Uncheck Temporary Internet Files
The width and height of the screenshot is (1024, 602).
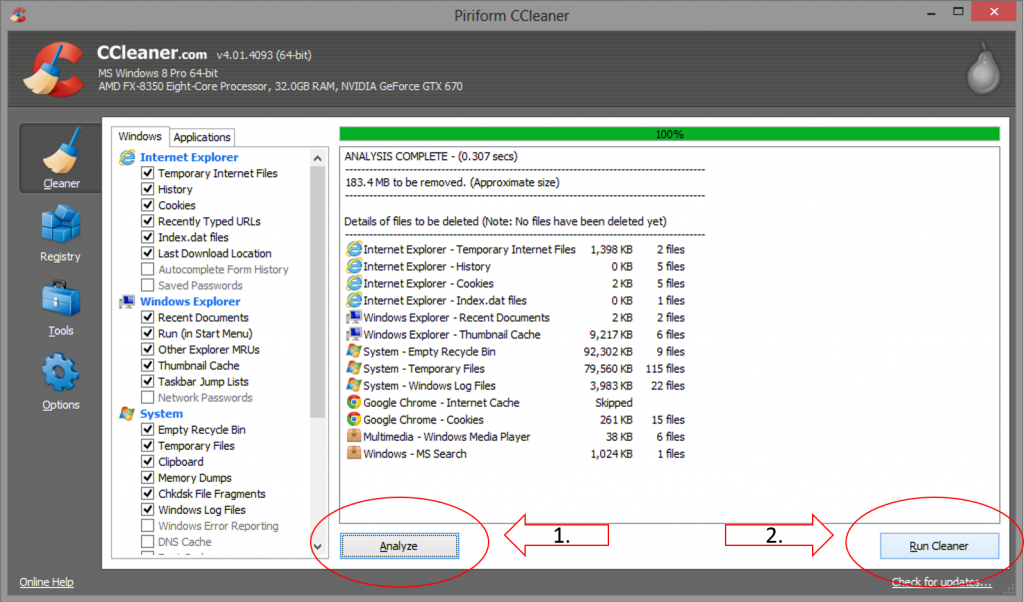pos(148,173)
